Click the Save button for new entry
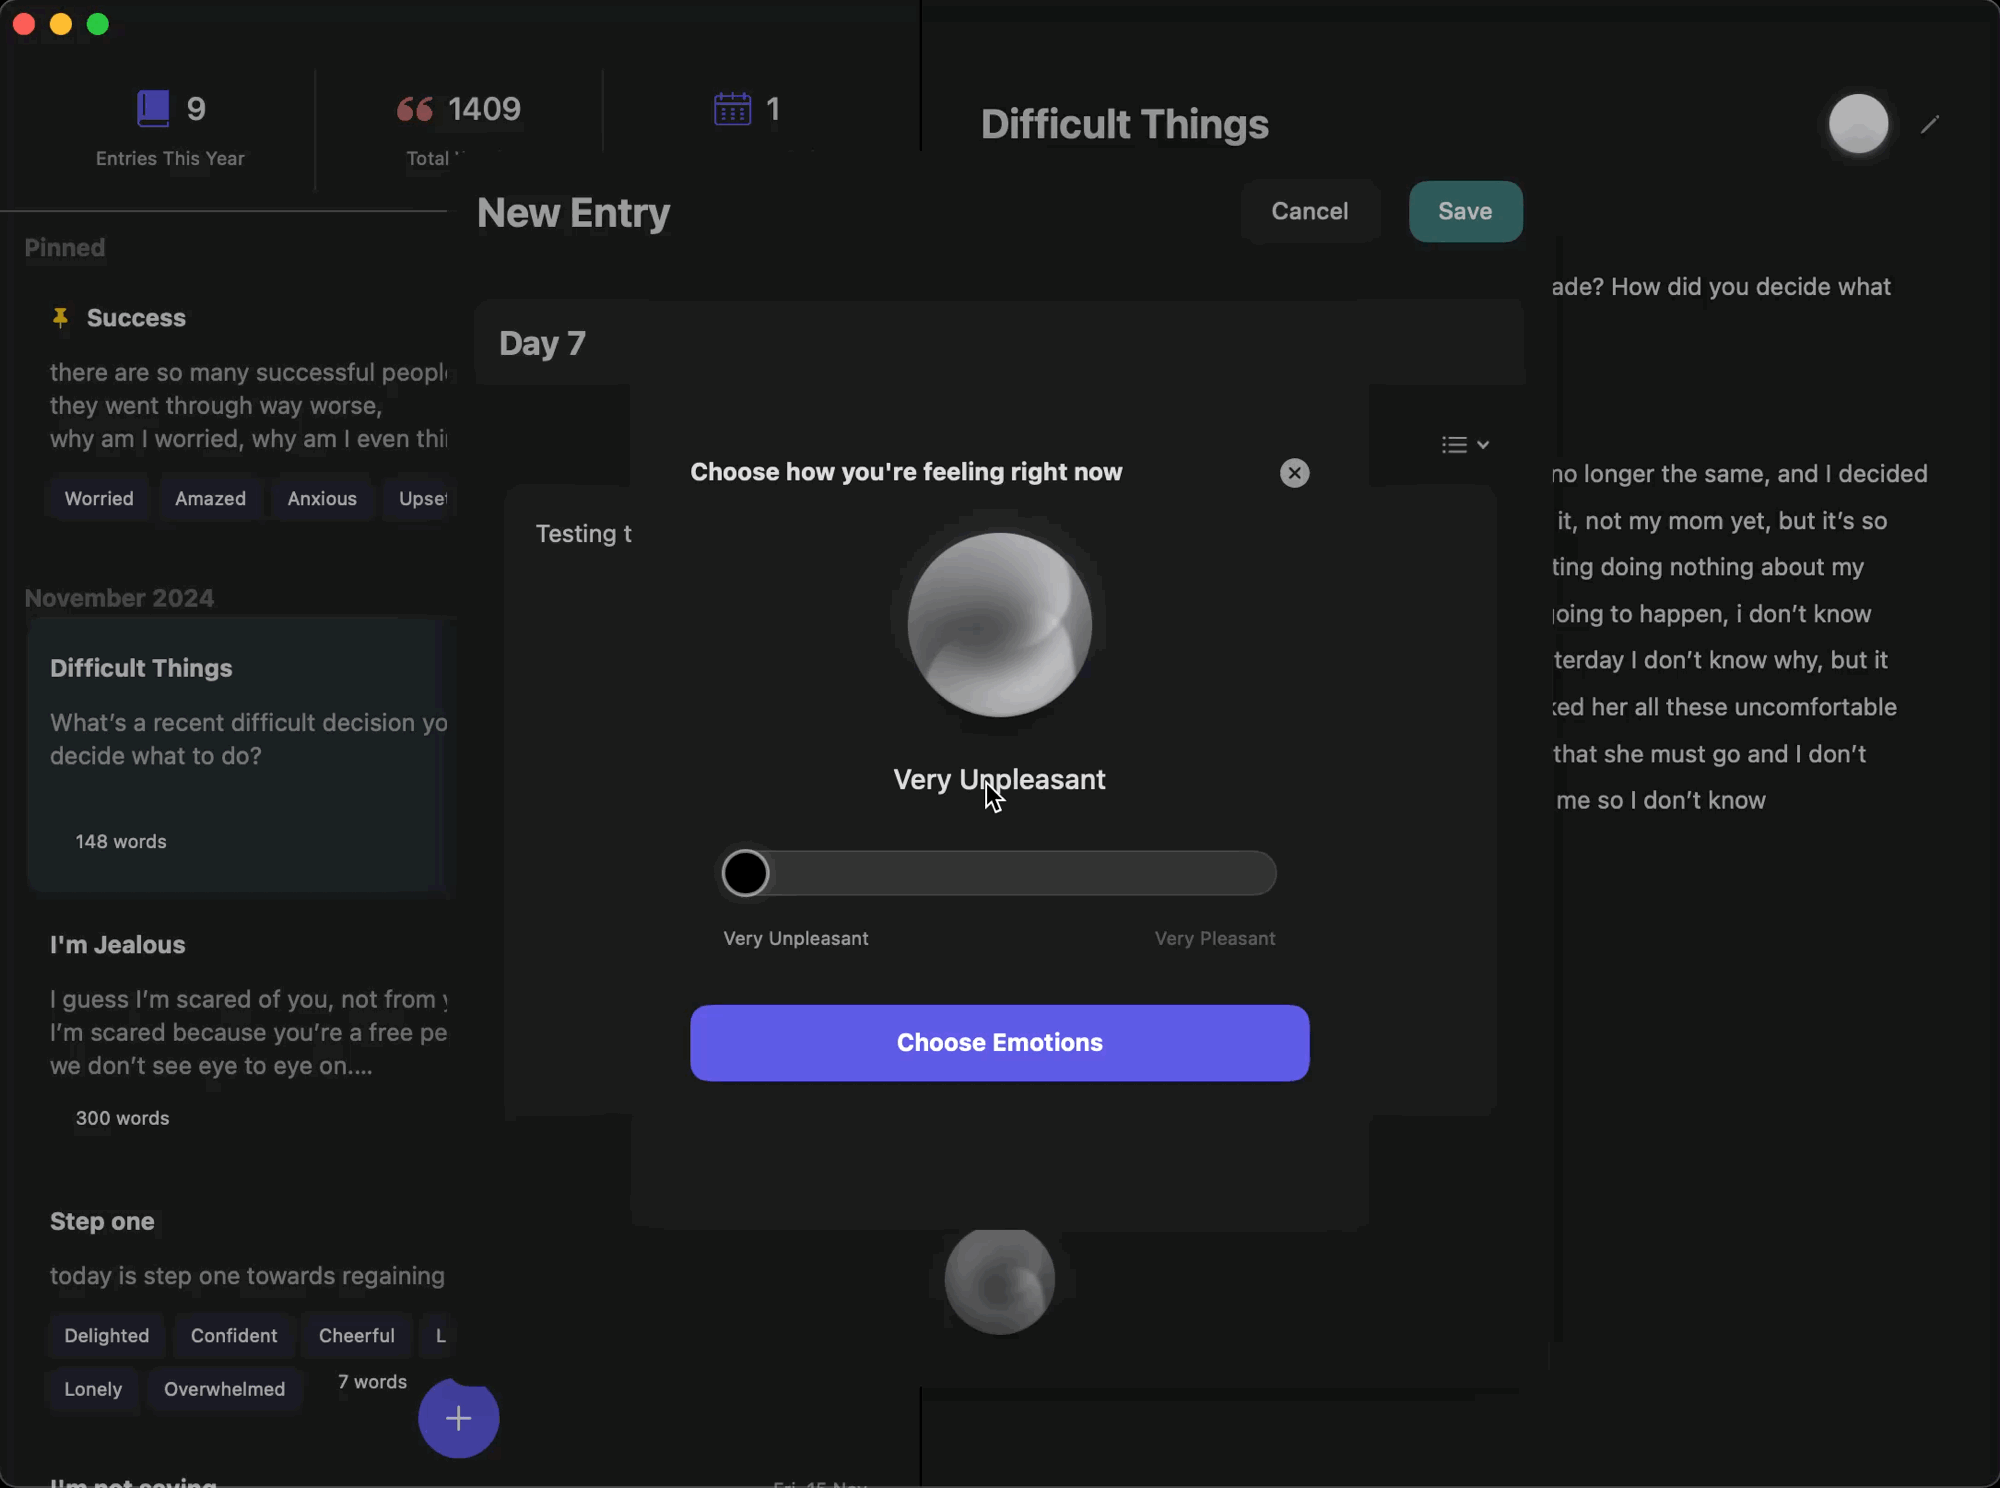 coord(1464,209)
